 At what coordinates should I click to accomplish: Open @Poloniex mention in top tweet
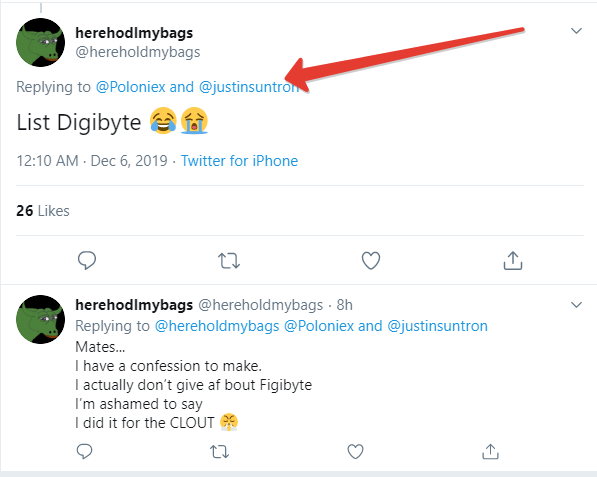(x=131, y=87)
